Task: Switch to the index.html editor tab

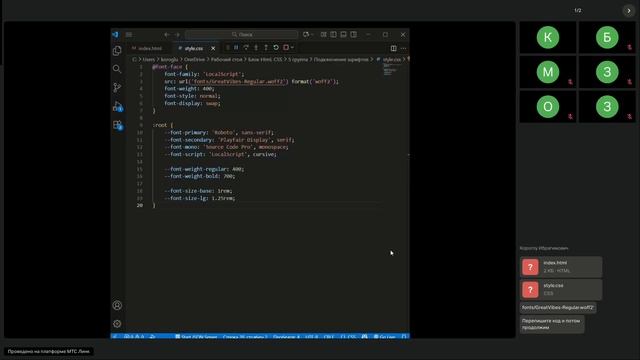Action: (147, 48)
